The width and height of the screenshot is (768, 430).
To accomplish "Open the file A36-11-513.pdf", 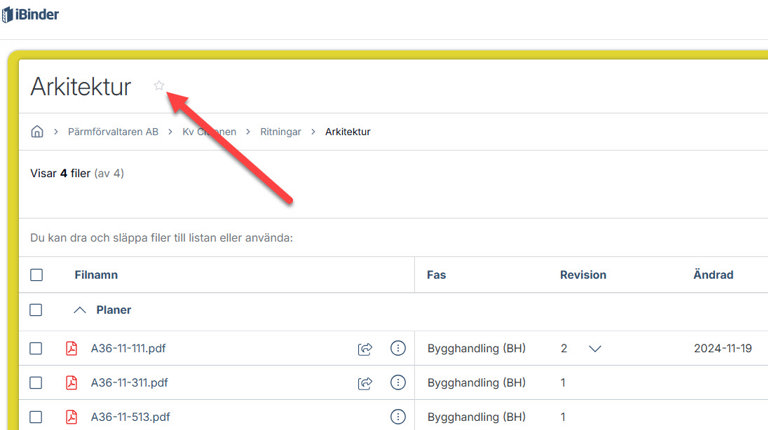I will pos(129,417).
